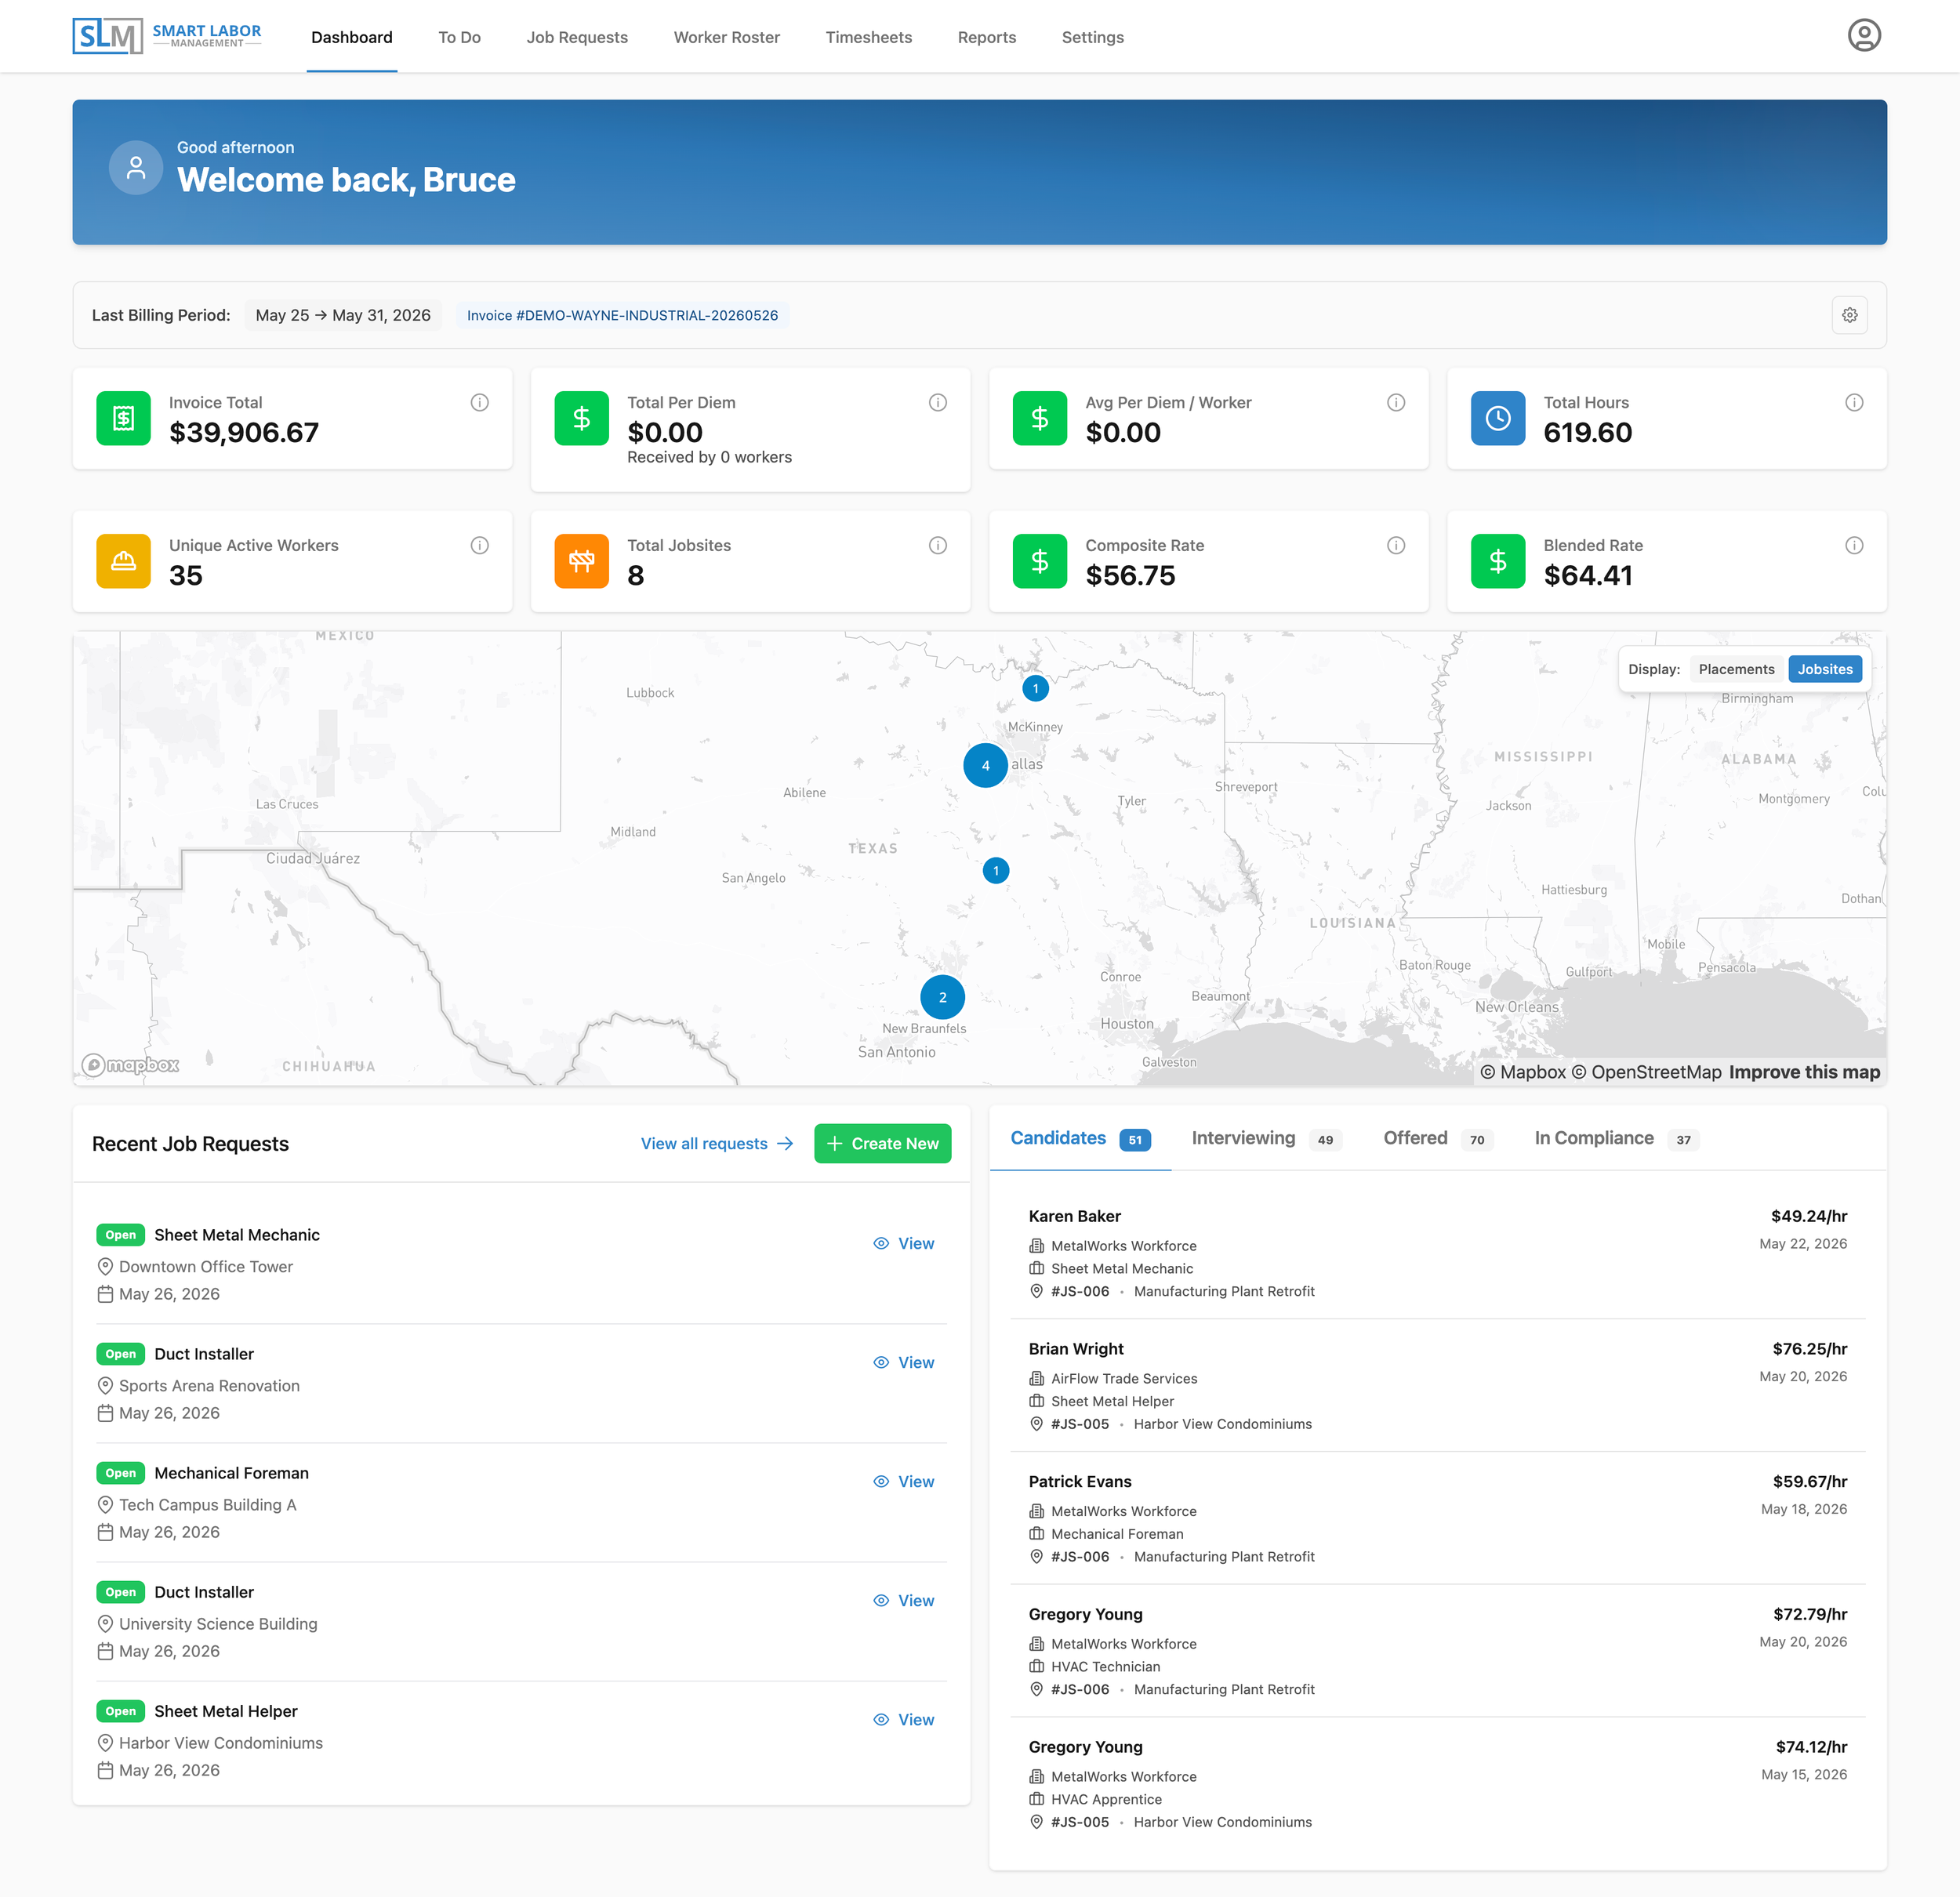Show info for Total Per Diem

[937, 402]
